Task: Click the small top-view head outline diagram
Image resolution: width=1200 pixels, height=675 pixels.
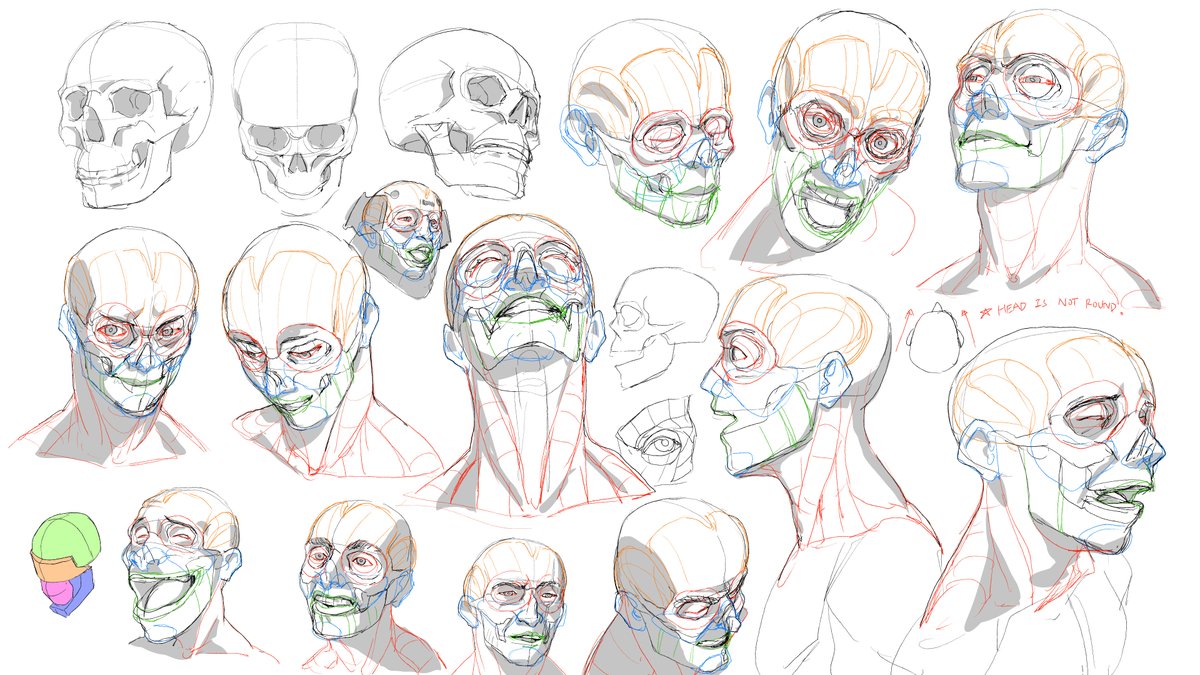Action: click(936, 336)
